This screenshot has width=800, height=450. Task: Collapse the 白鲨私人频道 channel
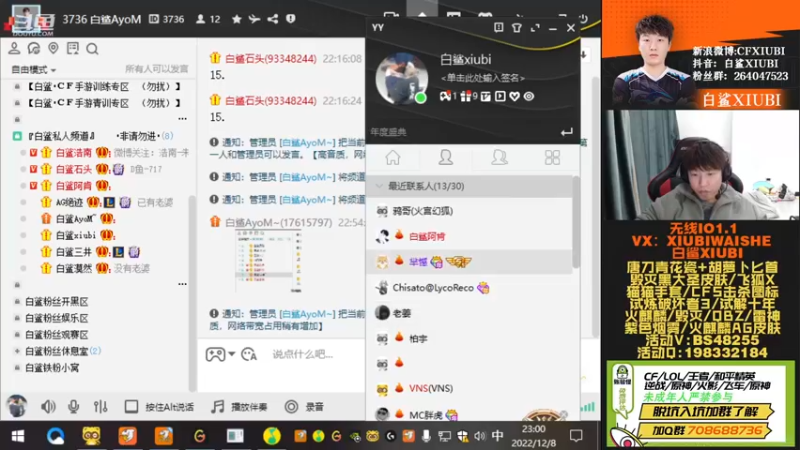click(x=17, y=136)
